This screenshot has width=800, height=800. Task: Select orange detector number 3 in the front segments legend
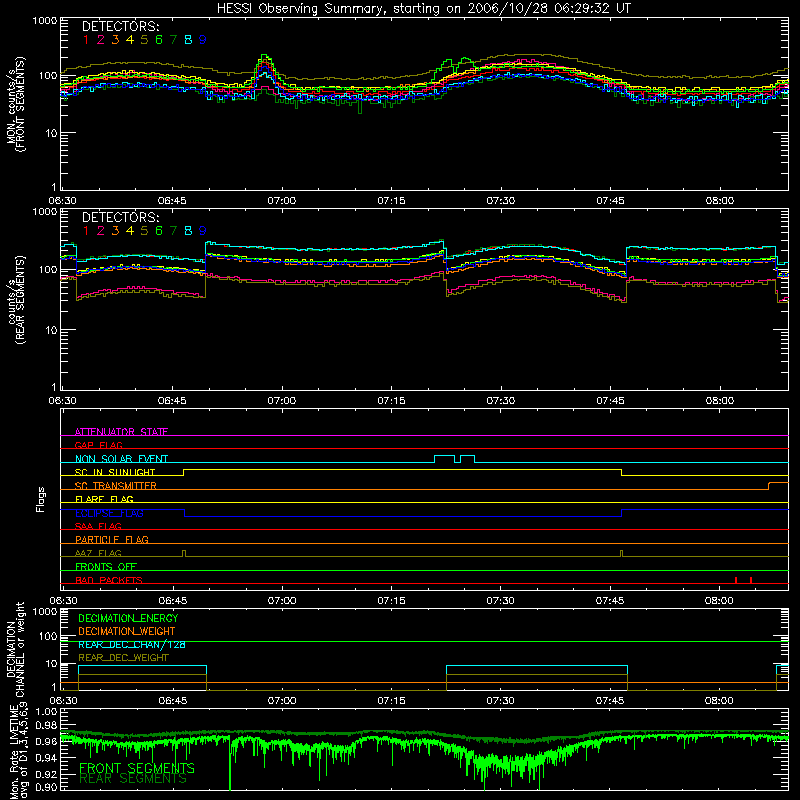(x=115, y=40)
